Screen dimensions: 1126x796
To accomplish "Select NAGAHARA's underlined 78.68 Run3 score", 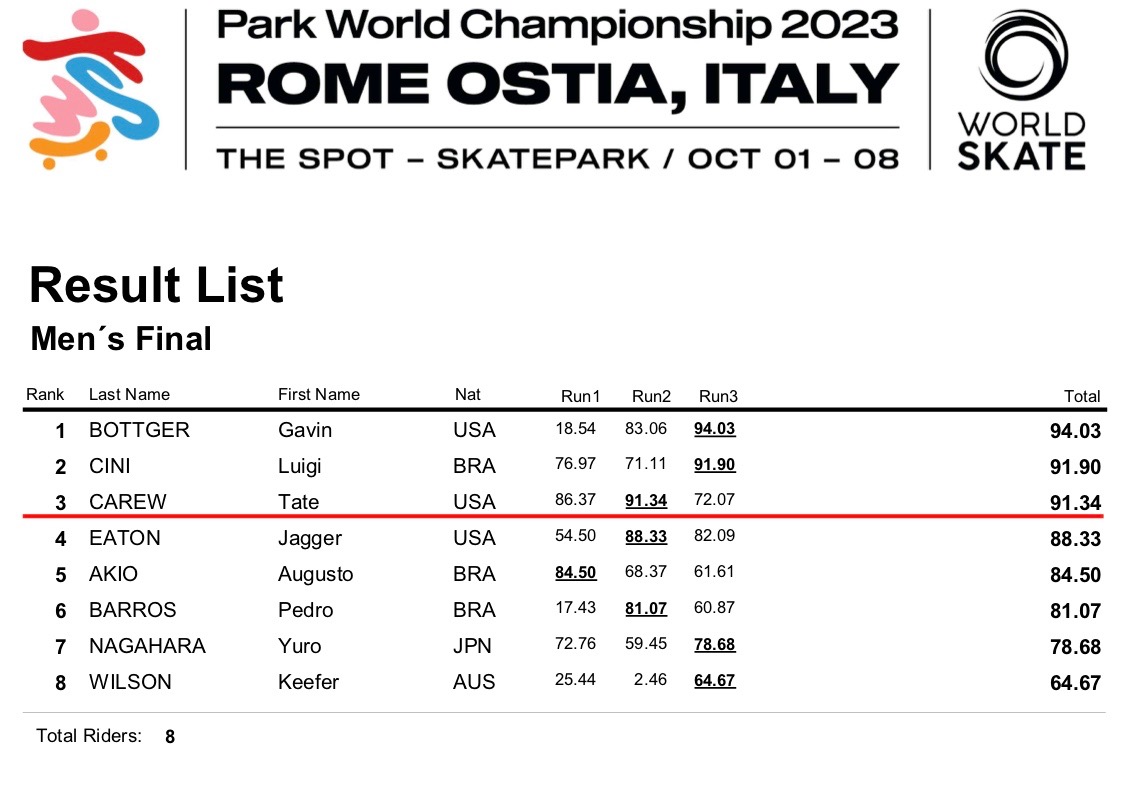I will (x=715, y=645).
